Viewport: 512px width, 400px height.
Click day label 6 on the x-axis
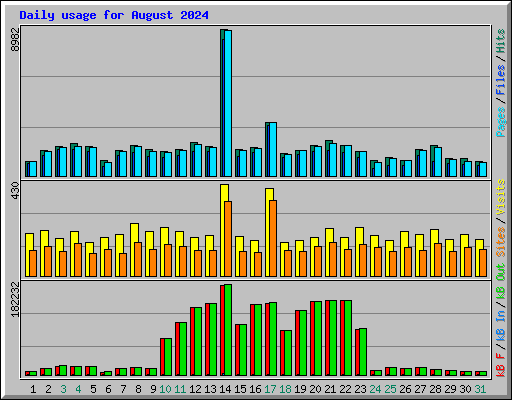tap(108, 389)
